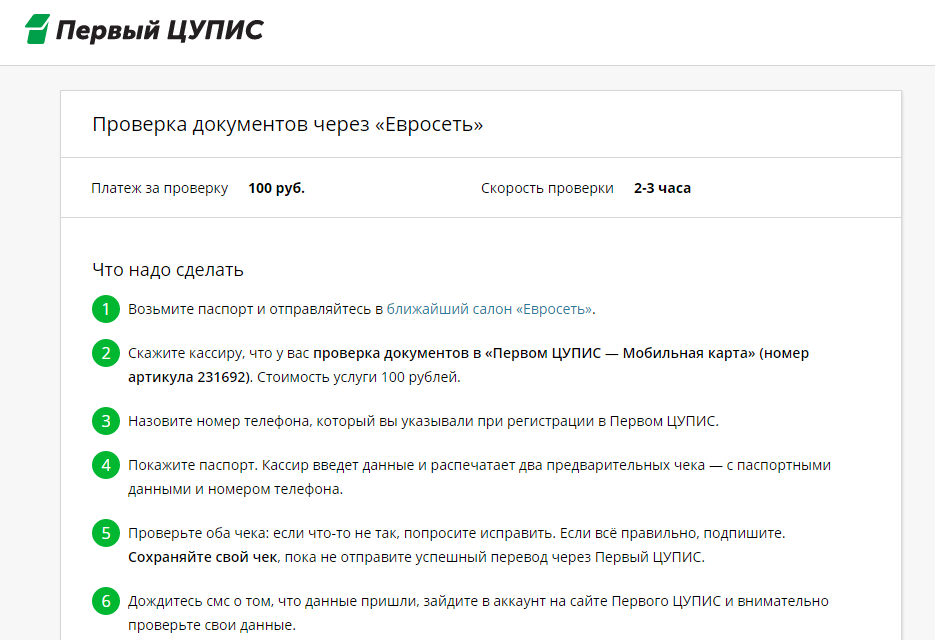Click the bold Сохраняйте свой чек text
Viewport: 935px width, 640px height.
click(x=200, y=557)
